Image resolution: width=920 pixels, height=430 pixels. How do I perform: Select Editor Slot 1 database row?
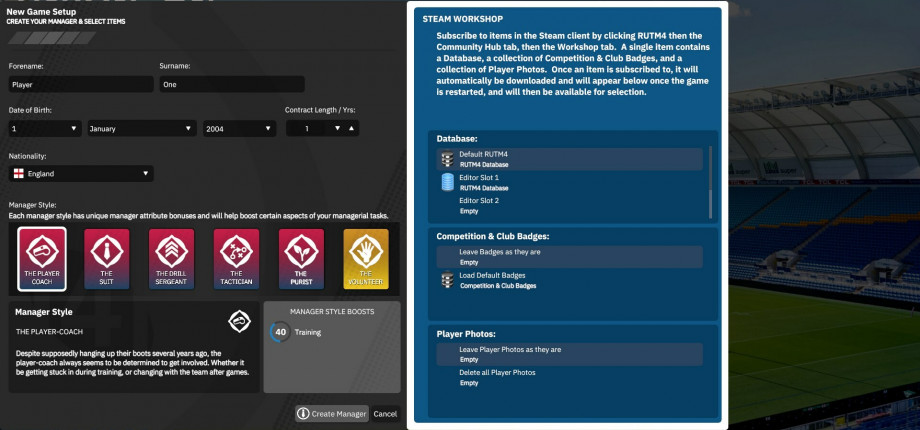click(x=569, y=182)
